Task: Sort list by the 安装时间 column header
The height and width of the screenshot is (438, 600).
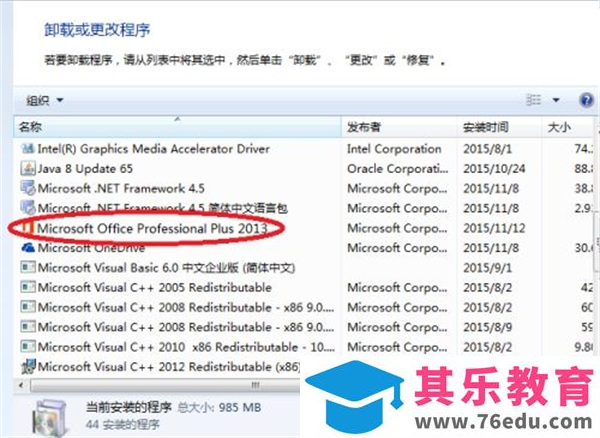Action: pos(499,127)
